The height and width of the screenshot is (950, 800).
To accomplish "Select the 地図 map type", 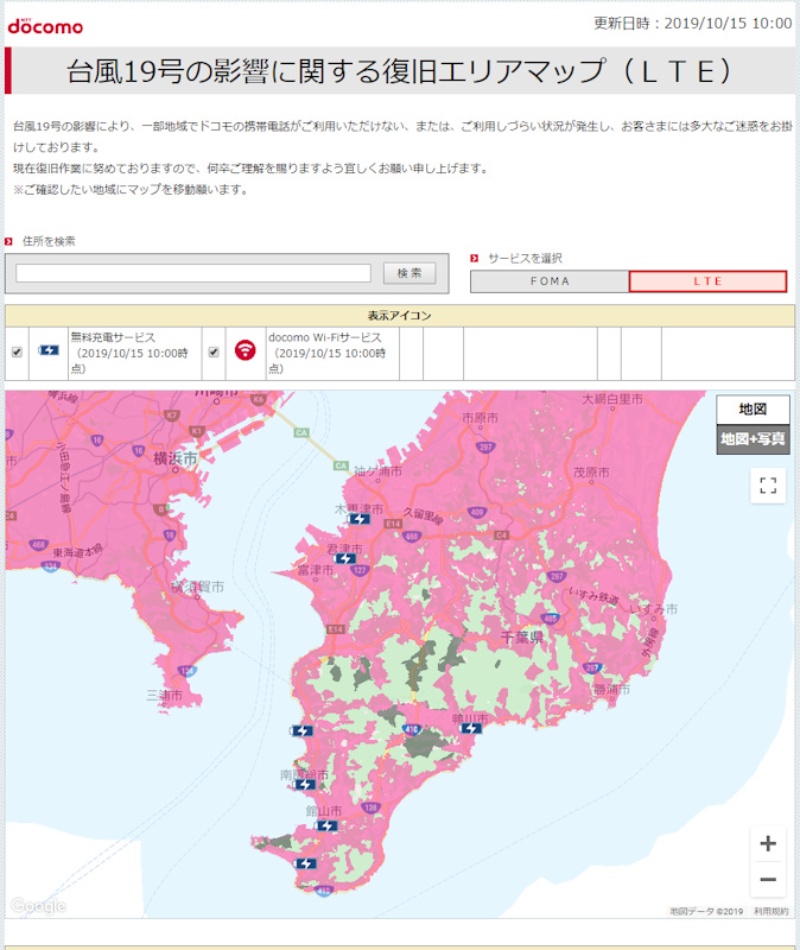I will pyautogui.click(x=752, y=409).
